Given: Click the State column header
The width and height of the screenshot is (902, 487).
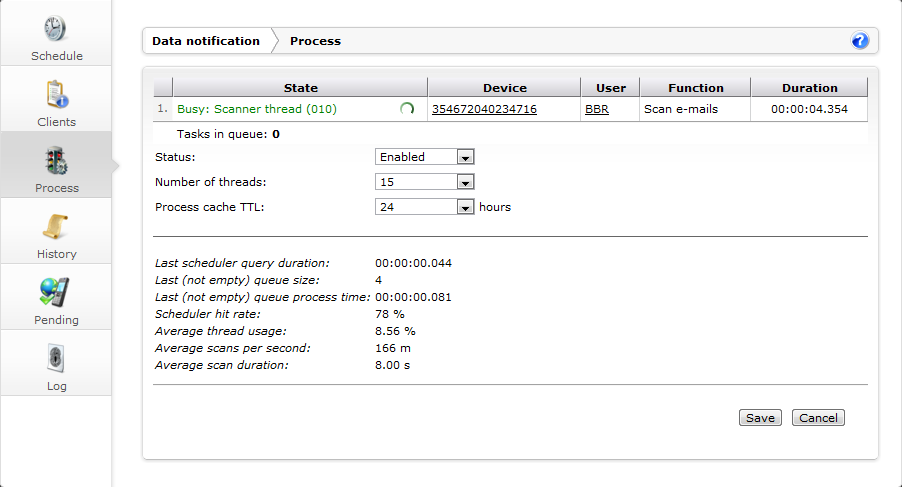Looking at the screenshot, I should coord(300,88).
